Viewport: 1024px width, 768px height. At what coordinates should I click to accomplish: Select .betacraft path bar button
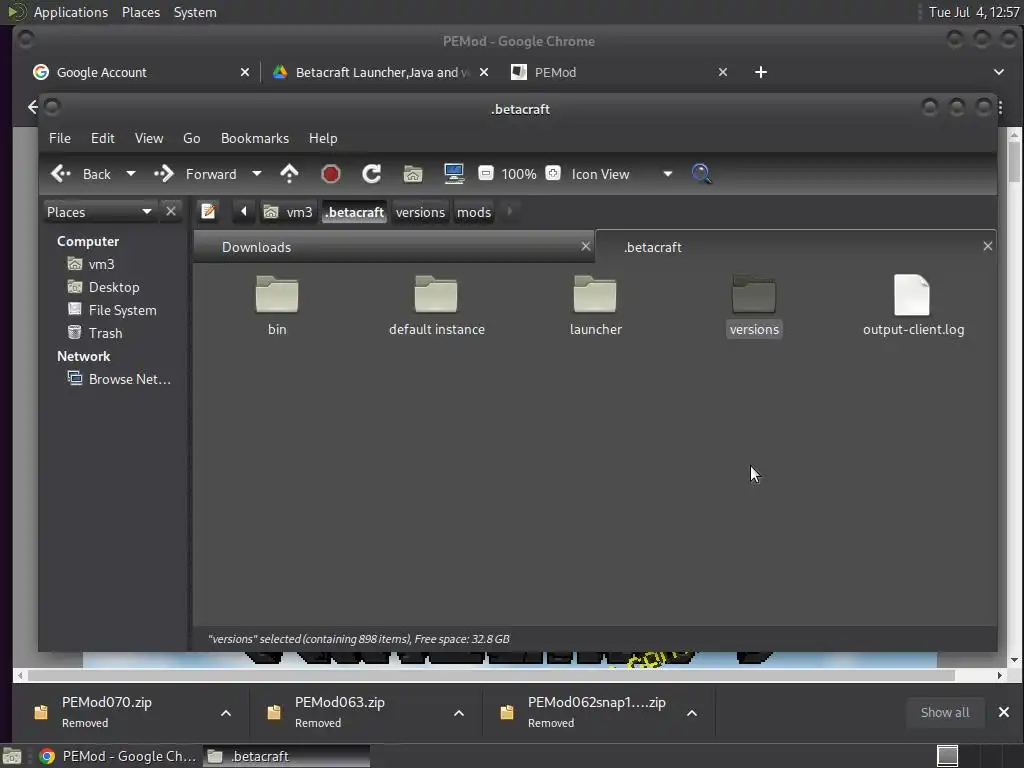355,212
